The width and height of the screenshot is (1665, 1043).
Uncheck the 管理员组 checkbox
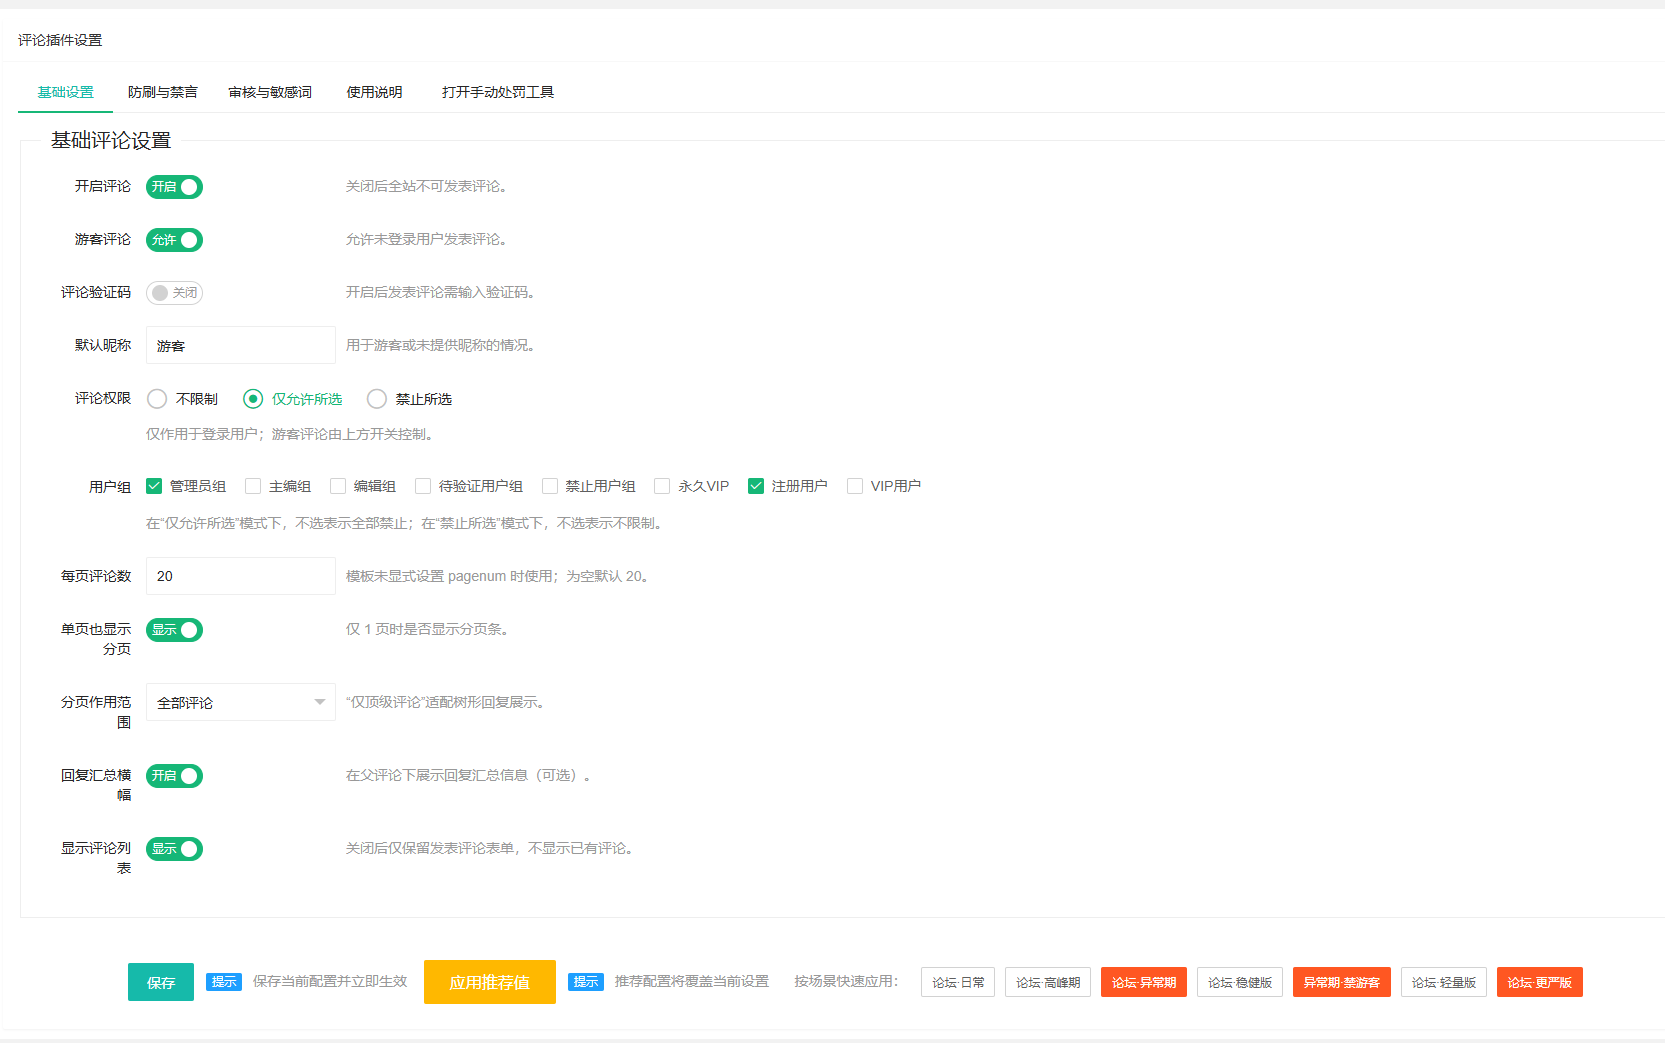[154, 486]
